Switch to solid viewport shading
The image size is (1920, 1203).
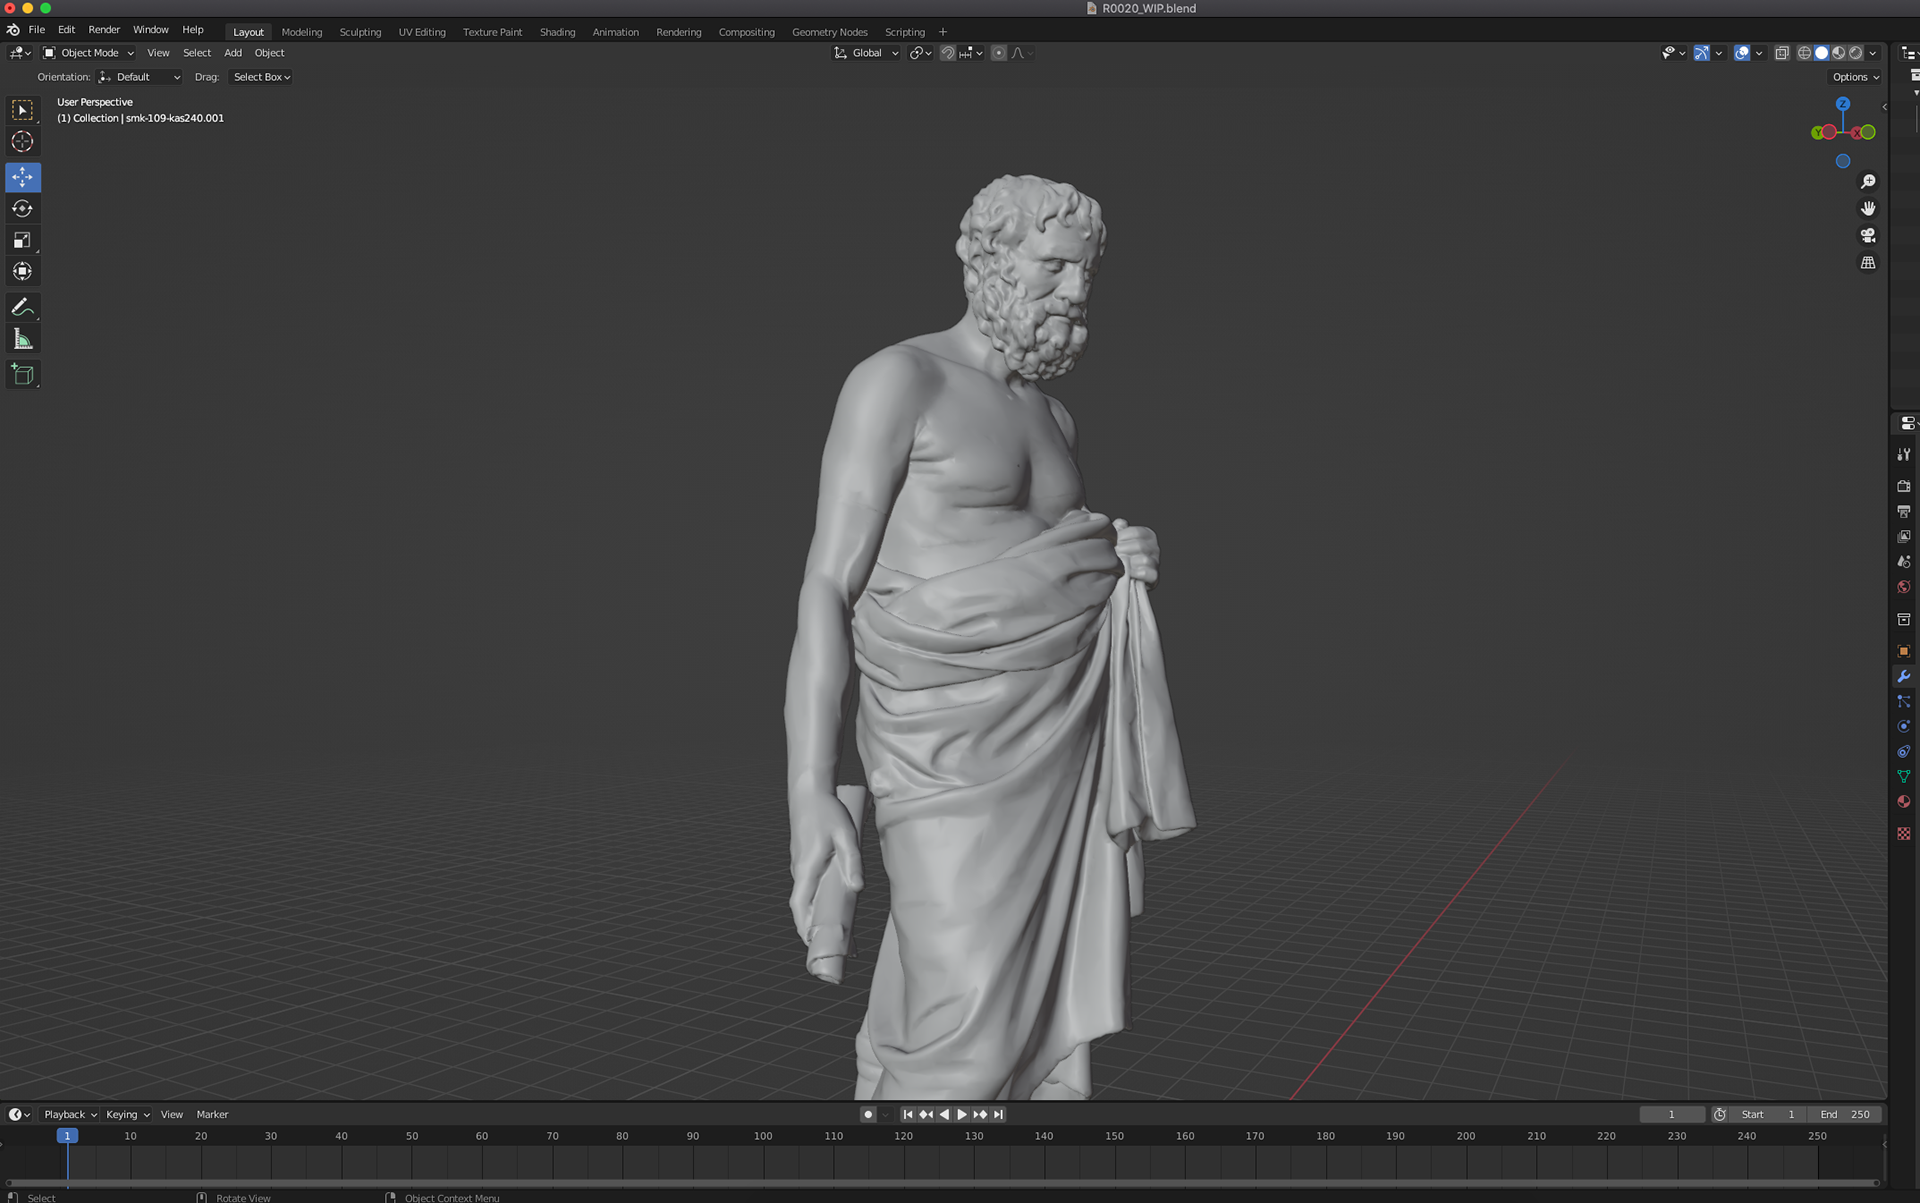pos(1821,53)
